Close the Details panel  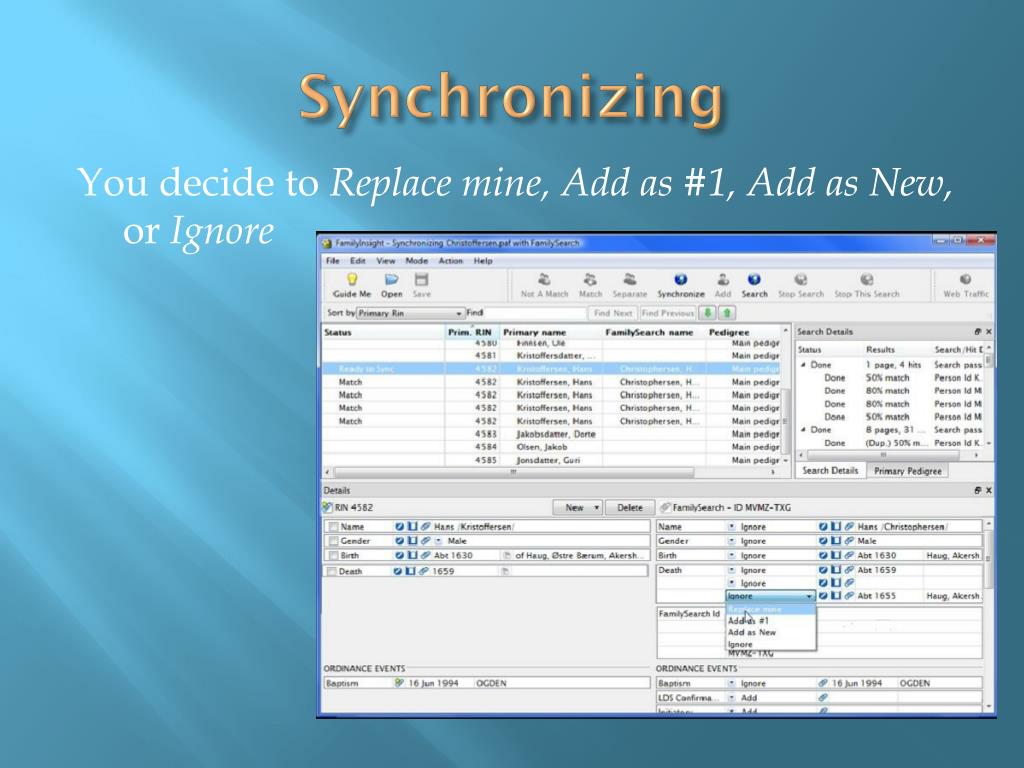pyautogui.click(x=988, y=490)
